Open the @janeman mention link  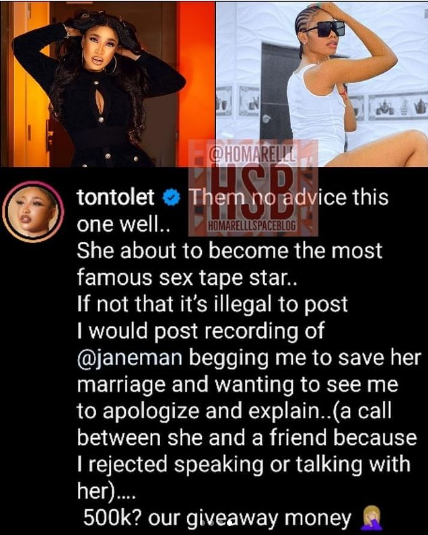130,358
